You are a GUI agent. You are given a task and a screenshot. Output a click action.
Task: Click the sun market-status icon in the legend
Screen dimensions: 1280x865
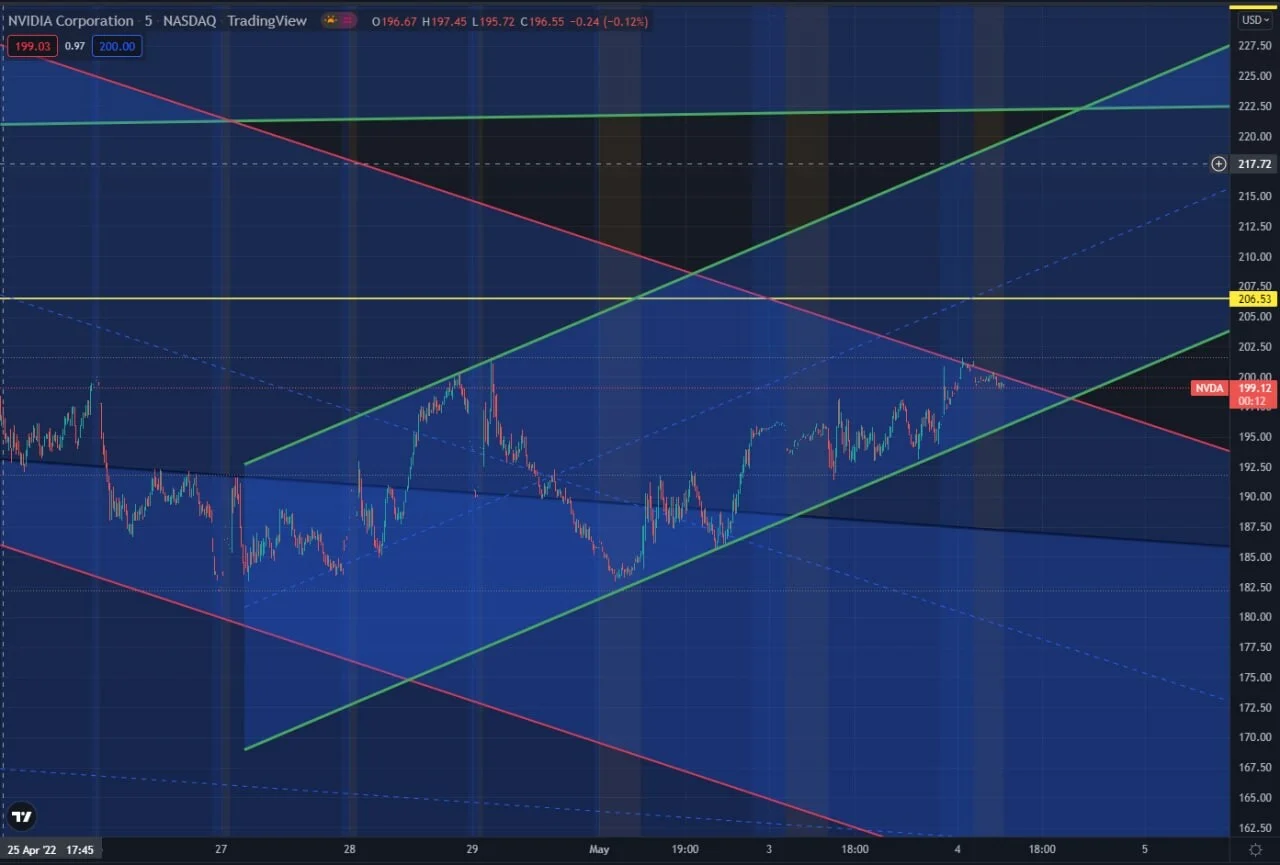tap(329, 21)
